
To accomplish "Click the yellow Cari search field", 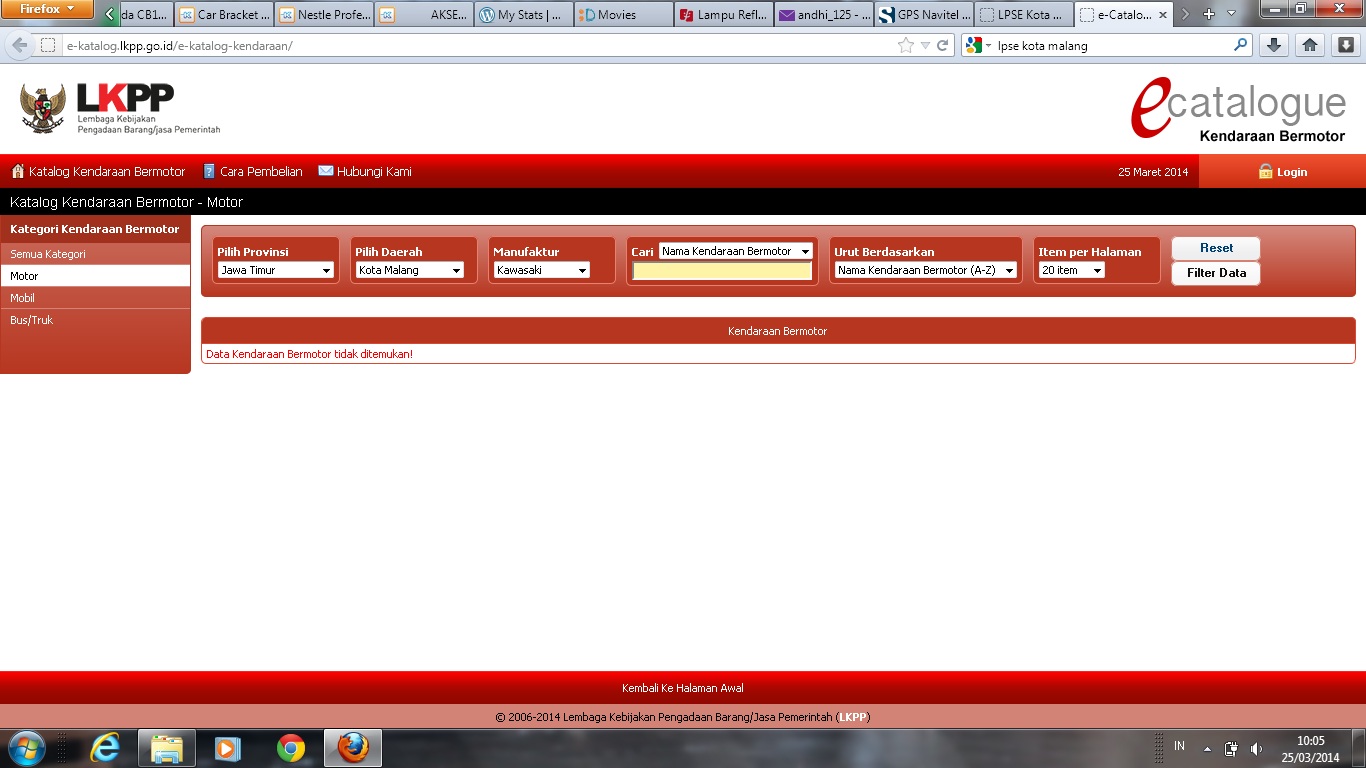I will tap(722, 271).
